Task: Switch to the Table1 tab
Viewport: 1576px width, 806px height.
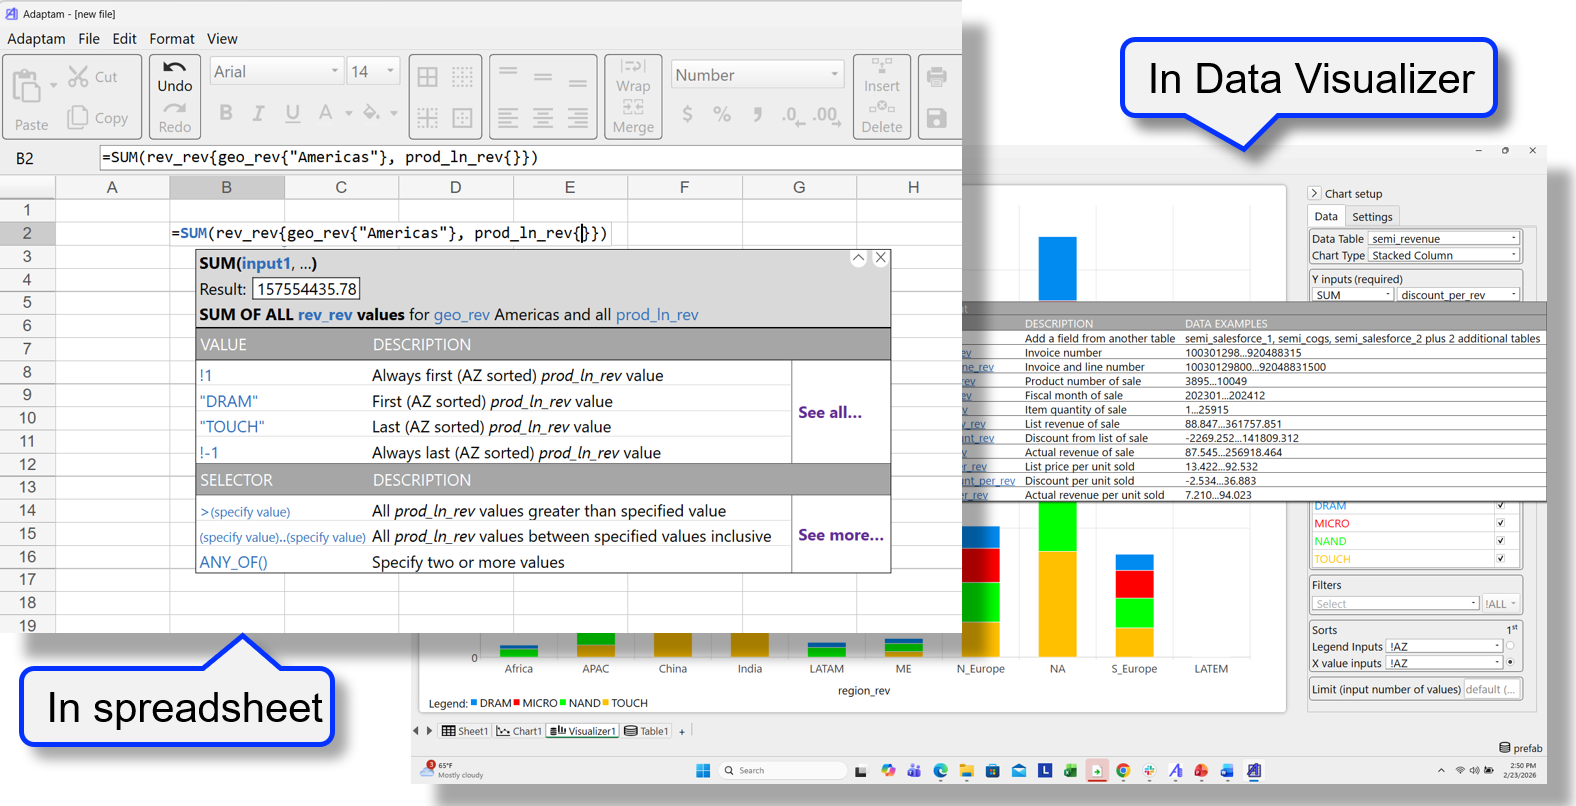Action: pos(647,731)
